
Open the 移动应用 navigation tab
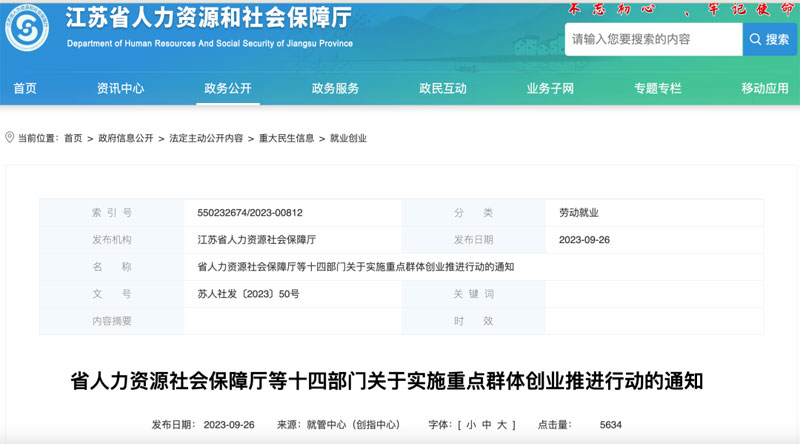pyautogui.click(x=765, y=88)
